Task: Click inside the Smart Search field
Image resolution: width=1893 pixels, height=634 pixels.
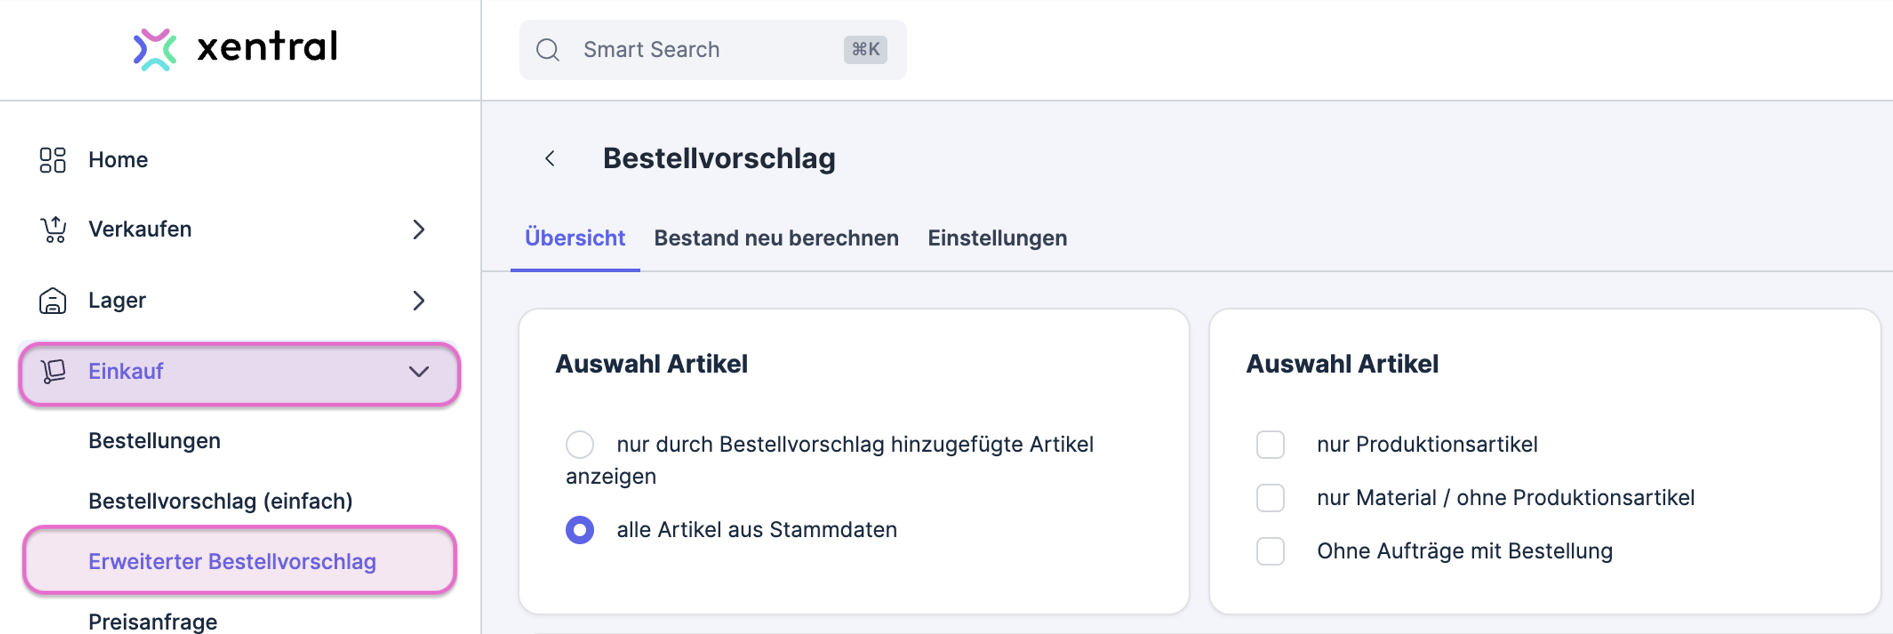Action: pyautogui.click(x=700, y=49)
